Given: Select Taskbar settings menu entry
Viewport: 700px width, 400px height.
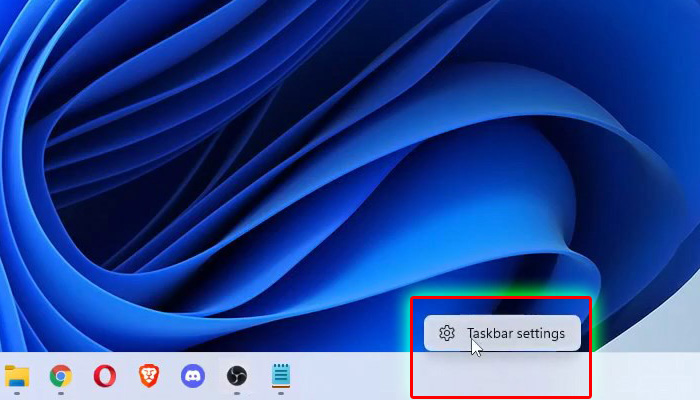Looking at the screenshot, I should click(x=502, y=333).
